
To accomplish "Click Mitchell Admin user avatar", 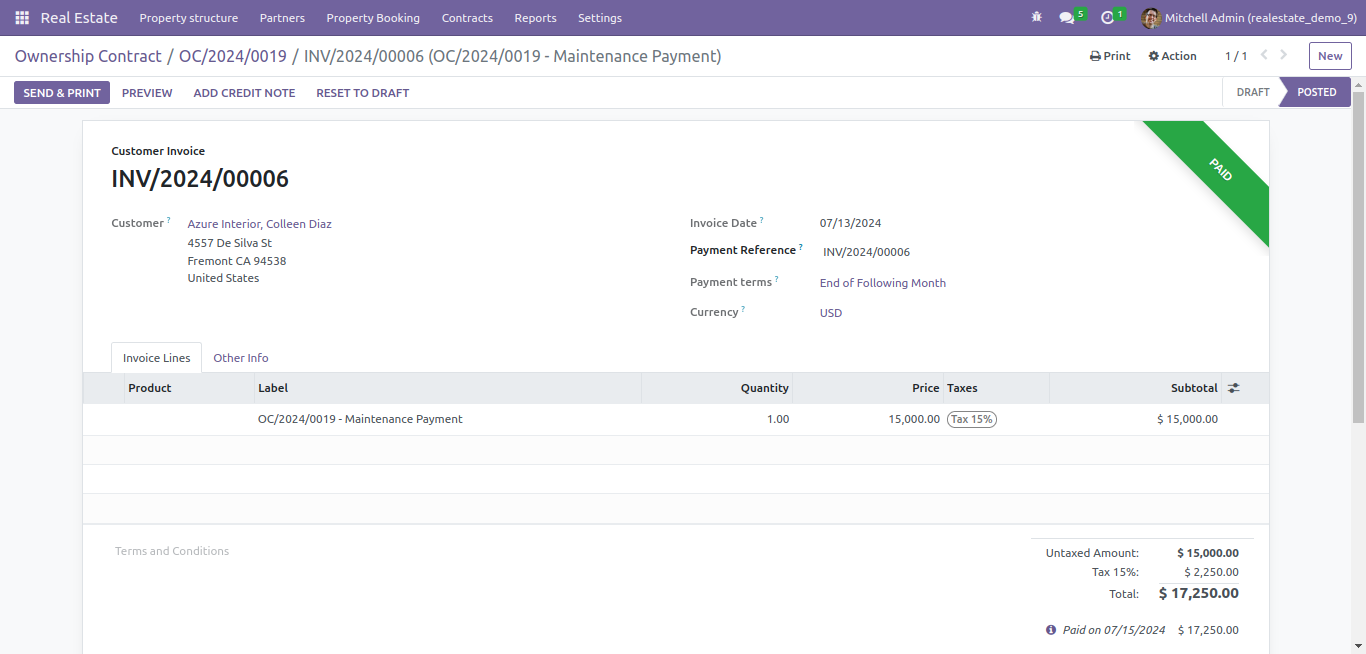I will [x=1151, y=18].
